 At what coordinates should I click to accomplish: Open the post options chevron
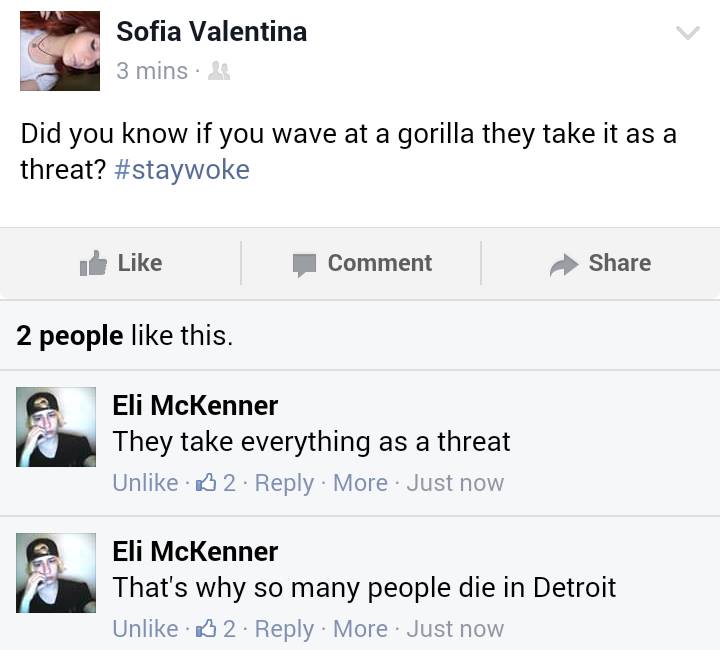pyautogui.click(x=687, y=33)
